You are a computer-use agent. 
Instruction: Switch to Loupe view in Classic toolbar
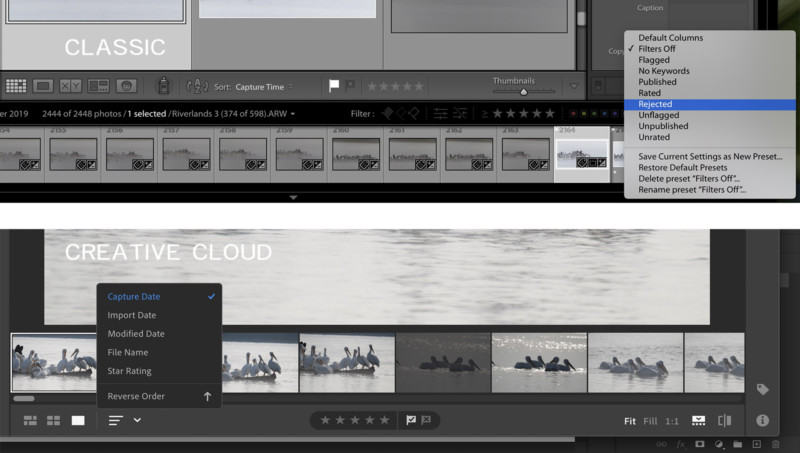[x=43, y=86]
